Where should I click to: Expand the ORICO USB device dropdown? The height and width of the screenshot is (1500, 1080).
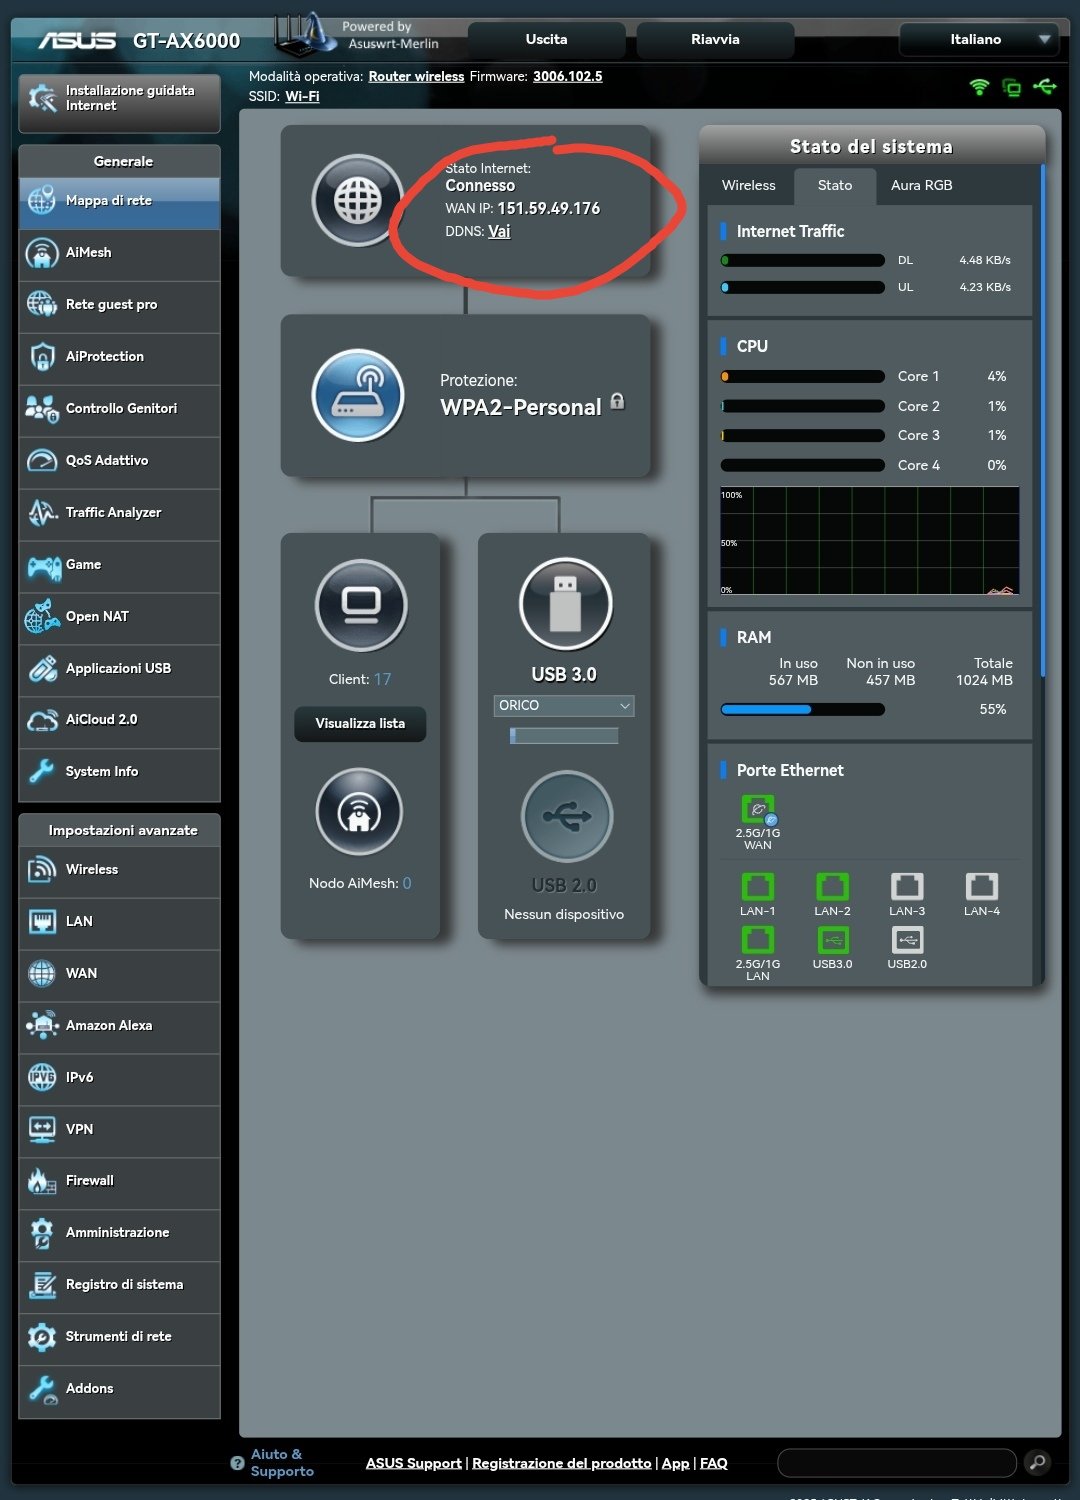click(x=564, y=706)
